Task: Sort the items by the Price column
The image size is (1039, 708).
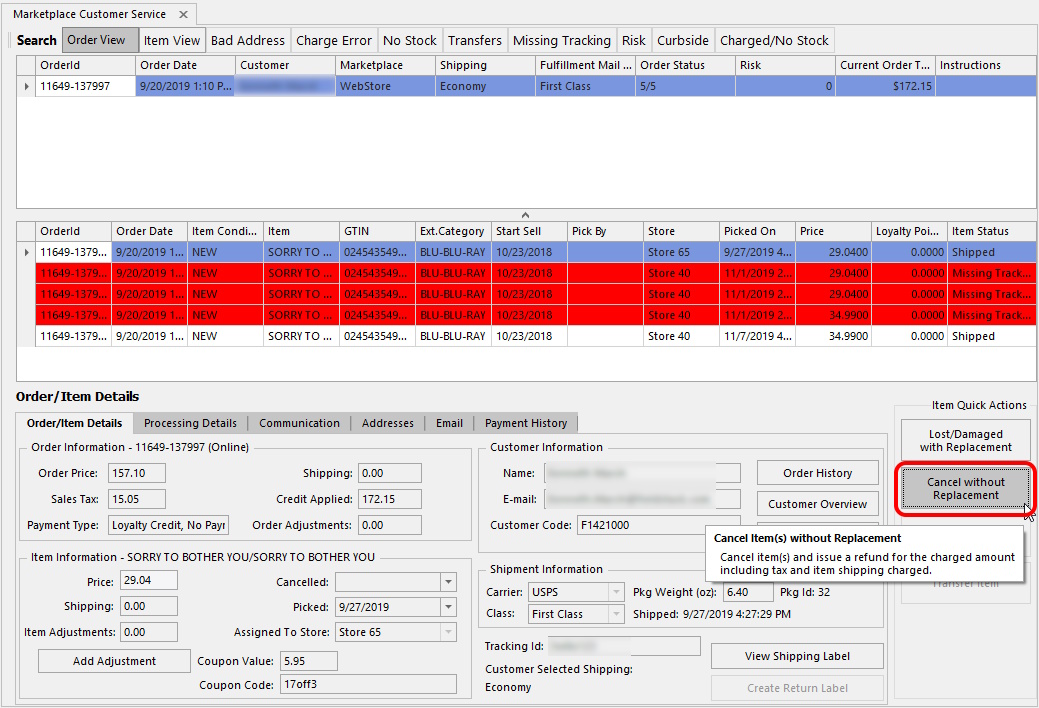Action: click(x=833, y=231)
